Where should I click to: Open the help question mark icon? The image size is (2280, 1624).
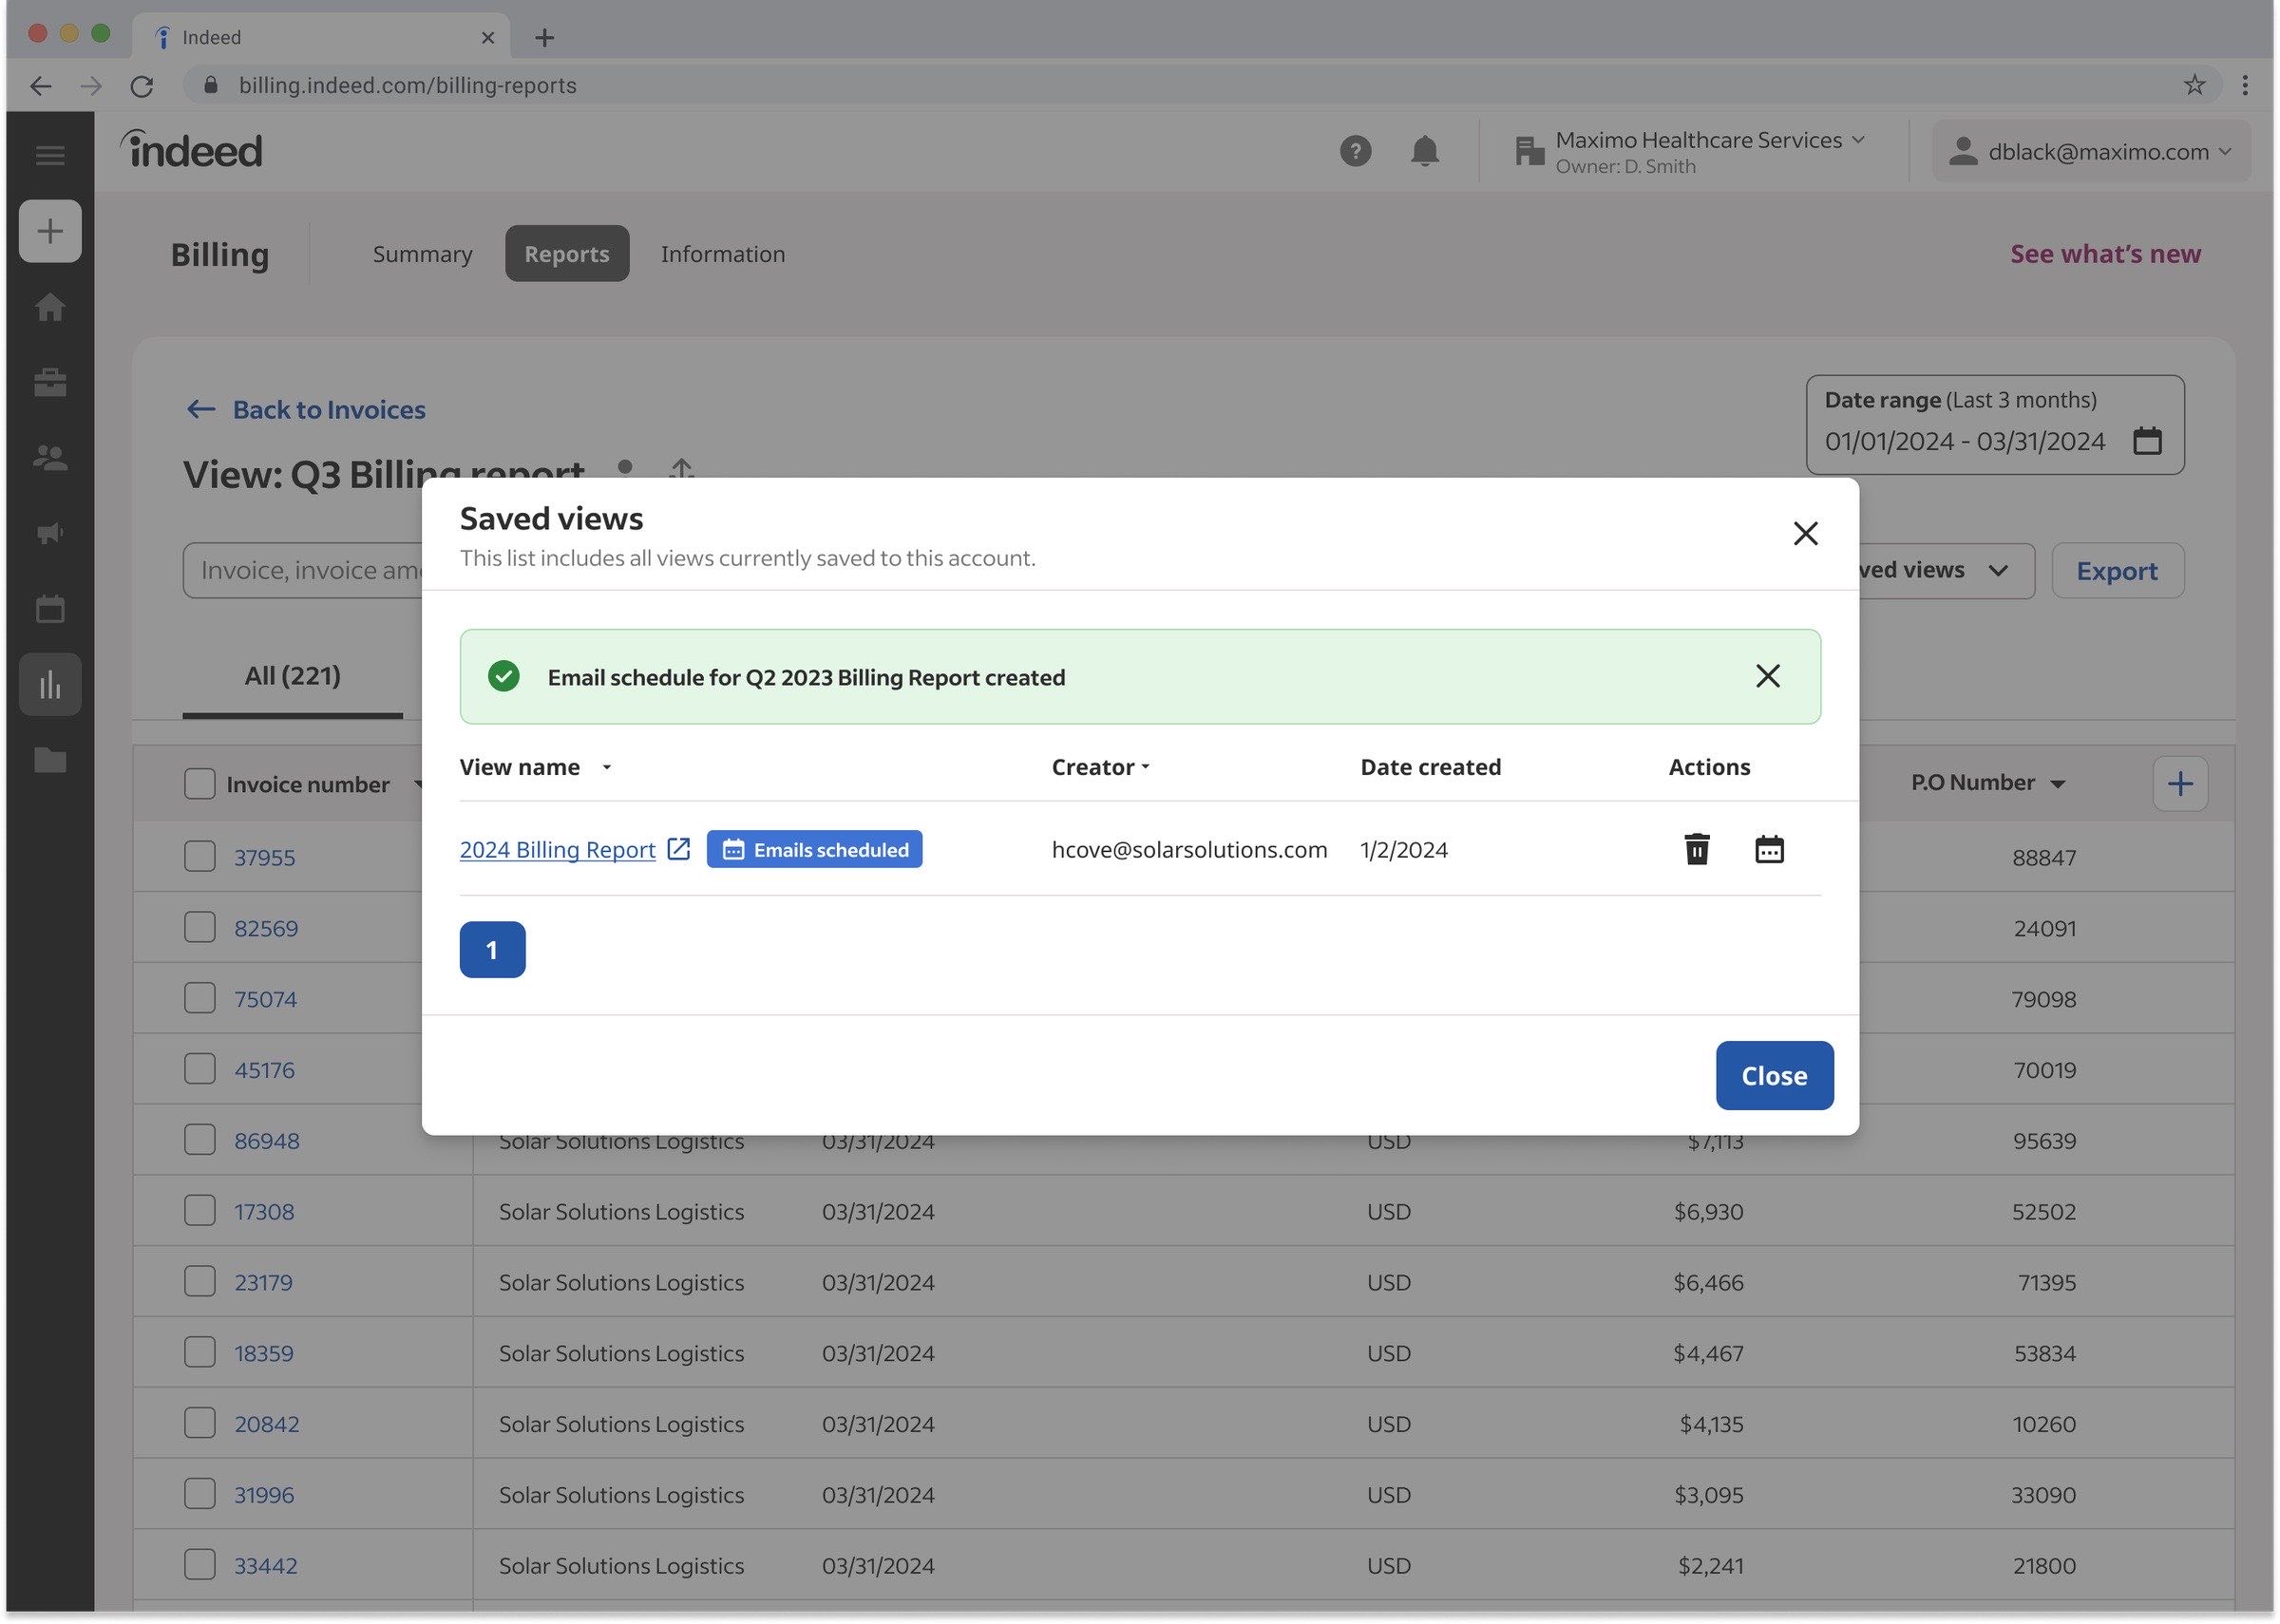(1355, 151)
